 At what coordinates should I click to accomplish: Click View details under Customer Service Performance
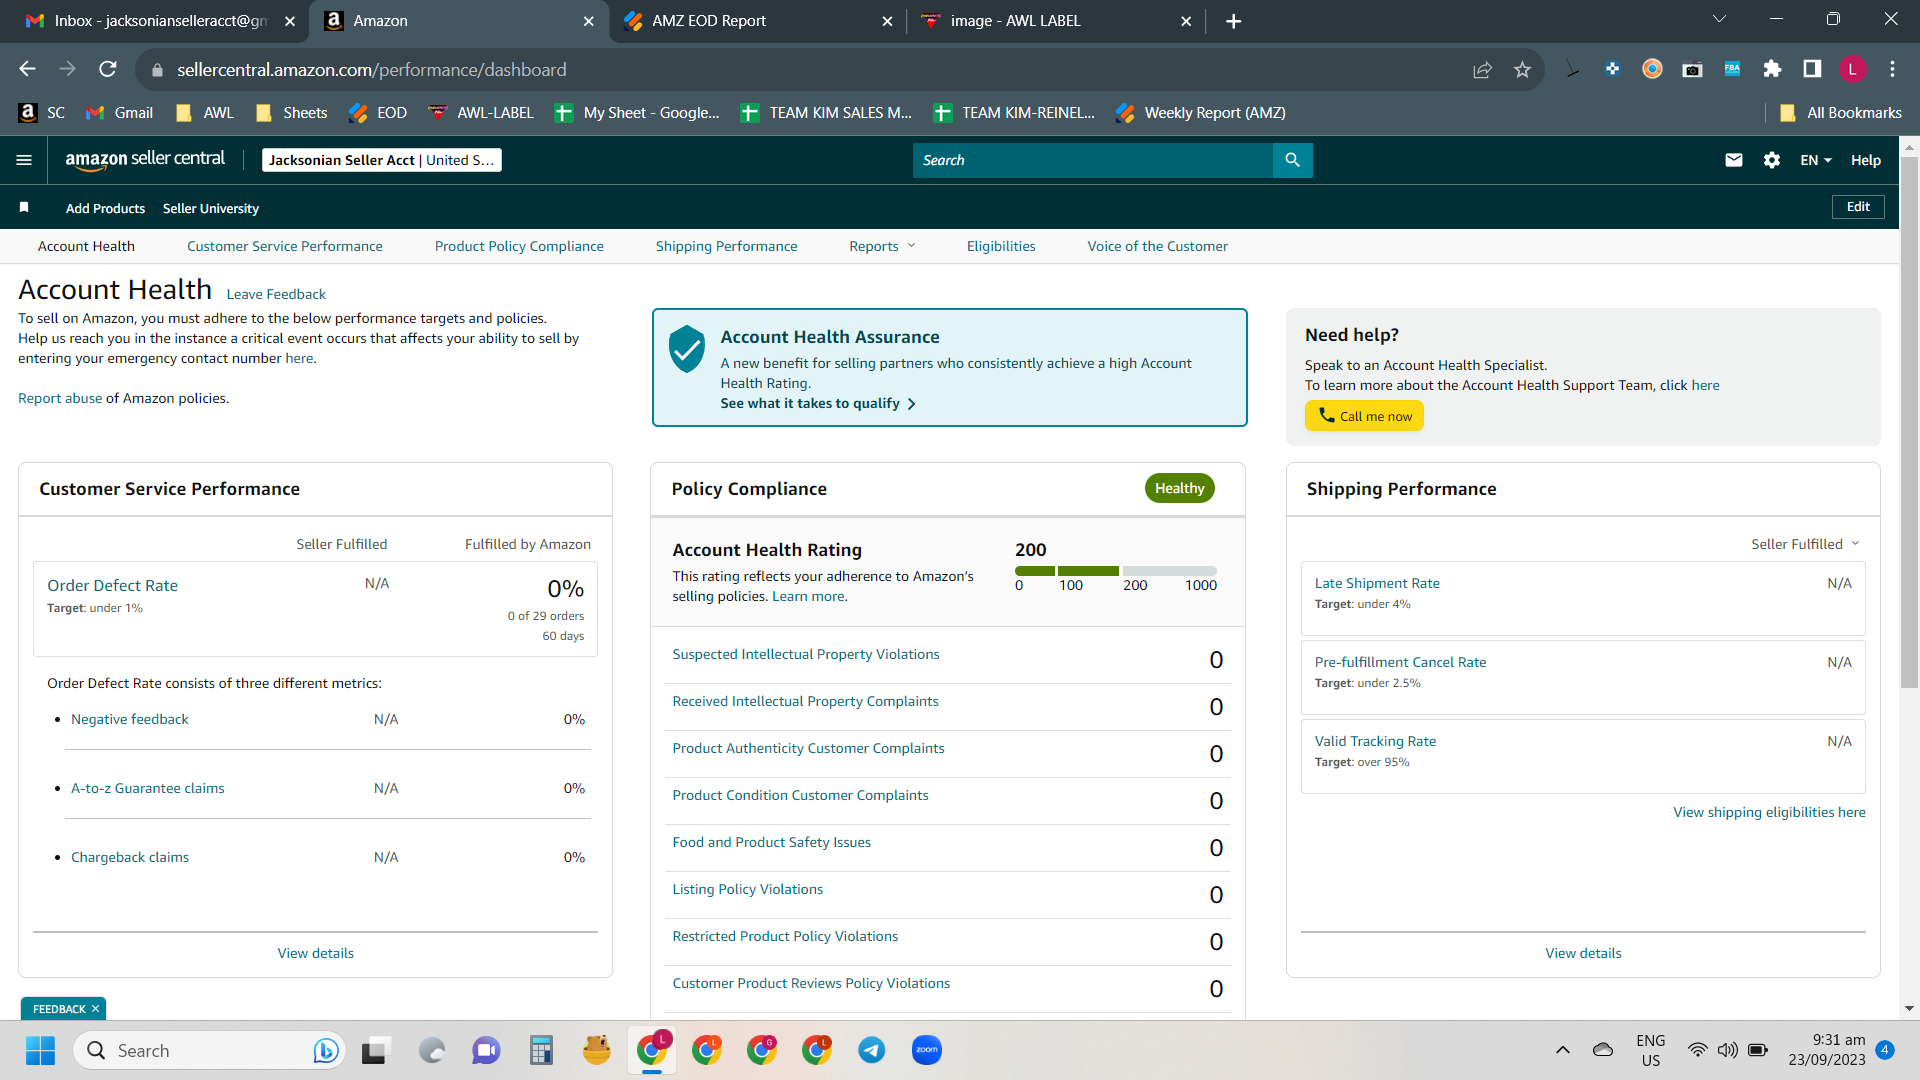point(316,953)
